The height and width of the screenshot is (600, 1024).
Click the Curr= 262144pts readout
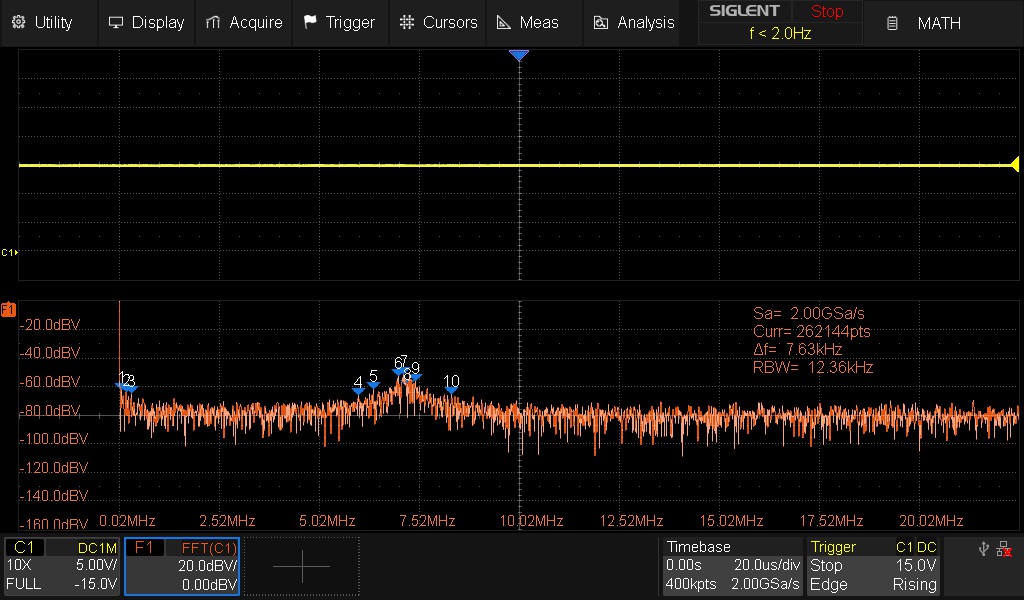[812, 331]
